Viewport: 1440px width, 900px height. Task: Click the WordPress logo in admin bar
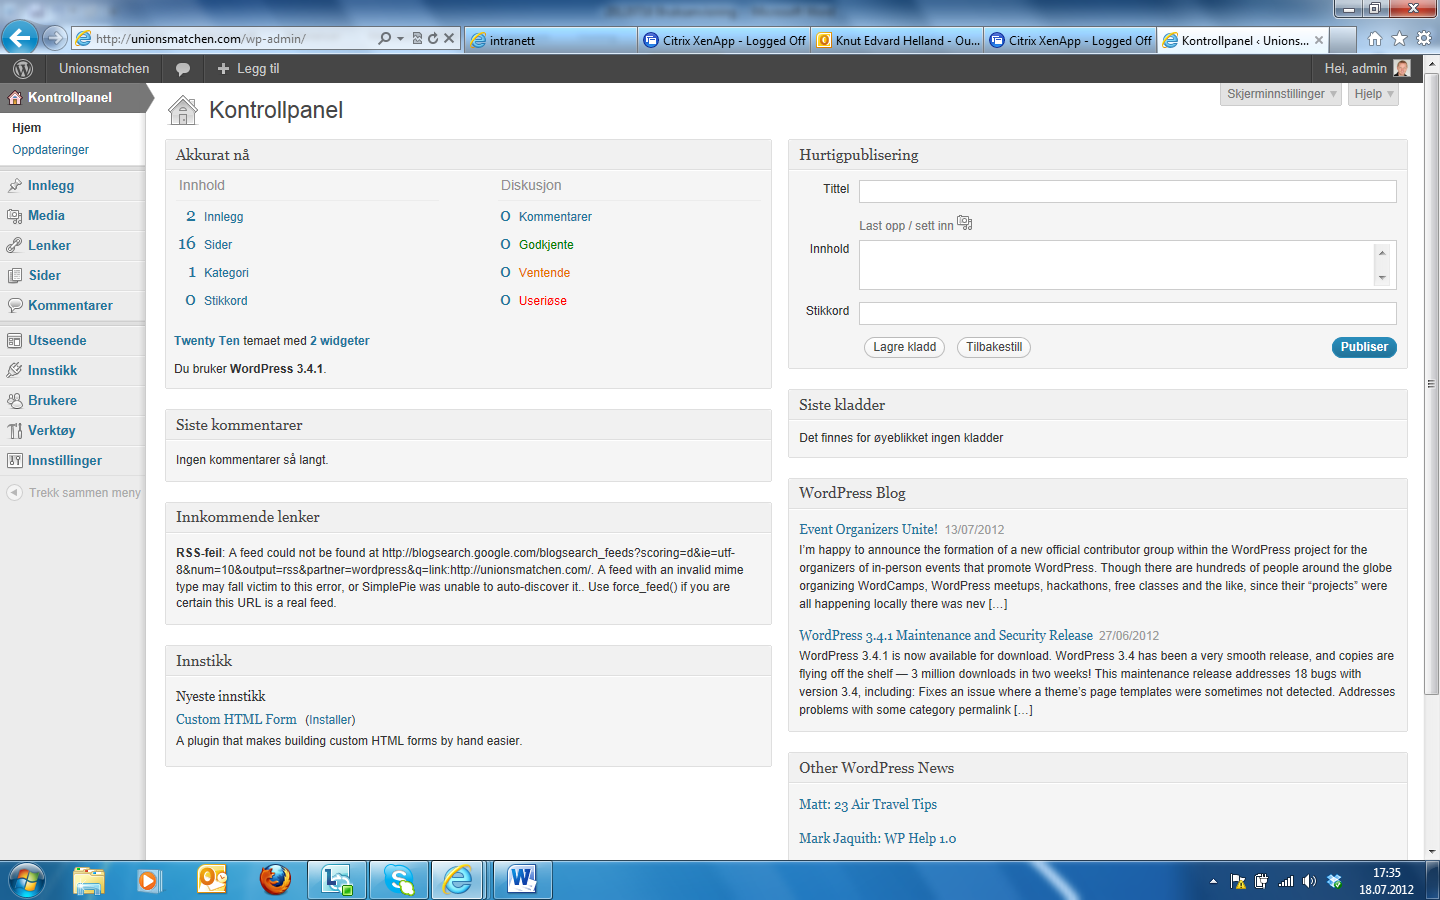23,69
